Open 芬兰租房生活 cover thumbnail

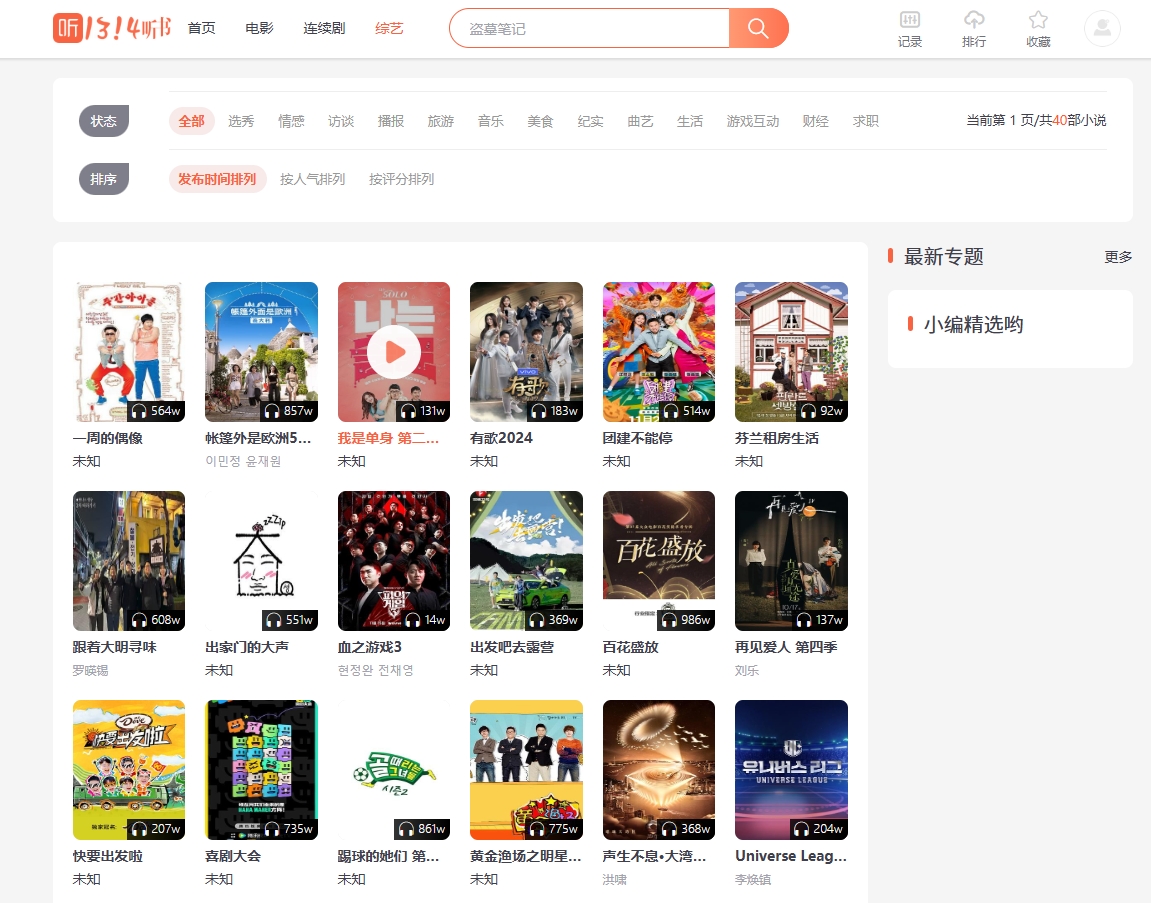coord(791,352)
